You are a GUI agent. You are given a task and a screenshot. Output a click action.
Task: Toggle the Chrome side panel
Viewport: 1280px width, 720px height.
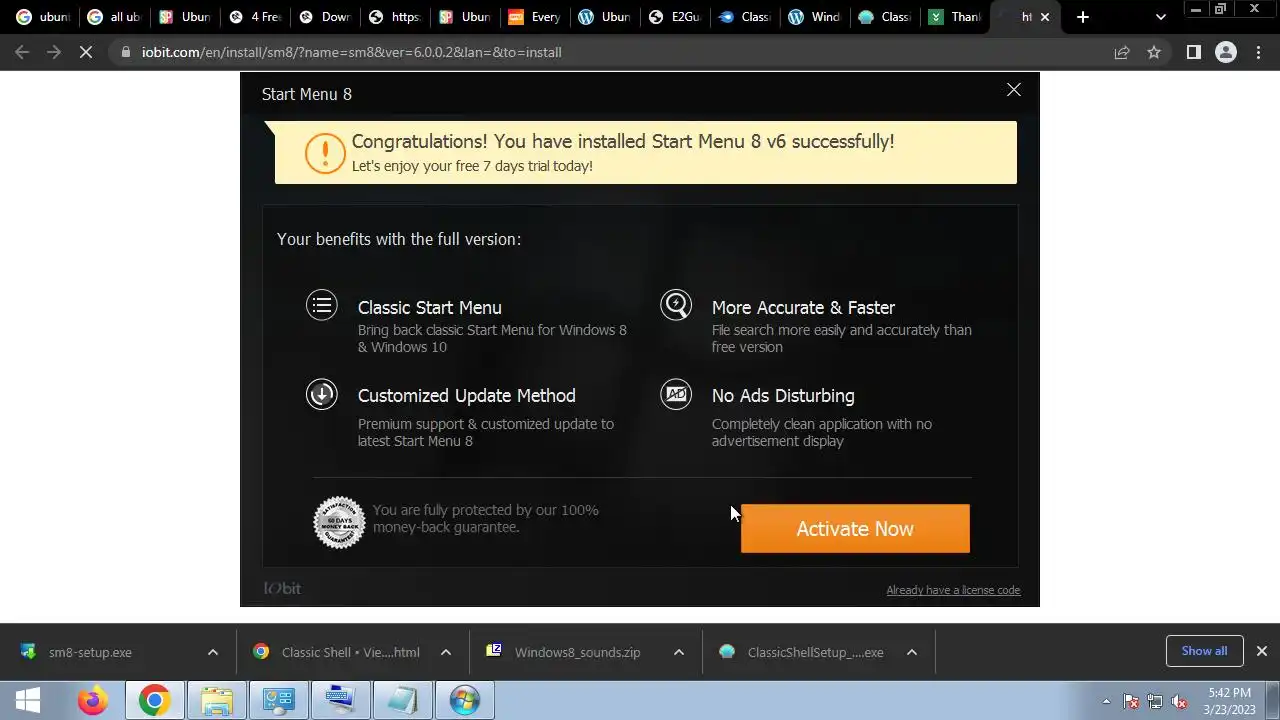pyautogui.click(x=1193, y=52)
